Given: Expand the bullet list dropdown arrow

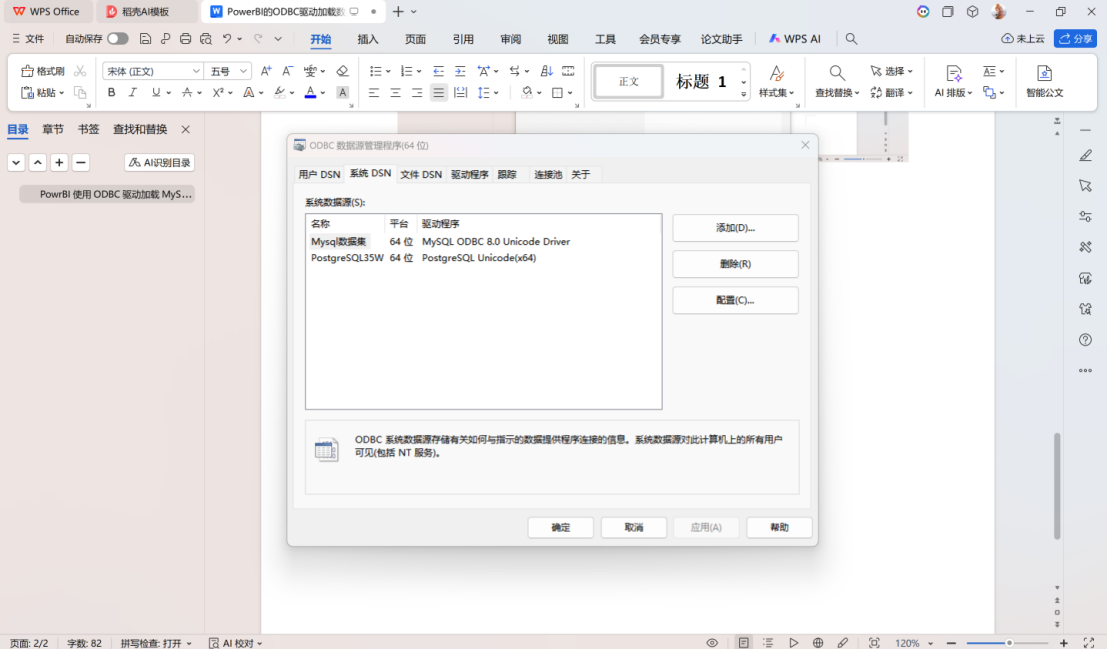Looking at the screenshot, I should click(388, 71).
